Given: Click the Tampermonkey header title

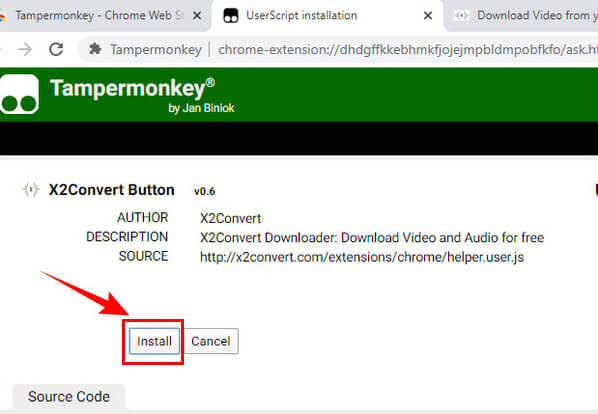Looking at the screenshot, I should click(132, 88).
